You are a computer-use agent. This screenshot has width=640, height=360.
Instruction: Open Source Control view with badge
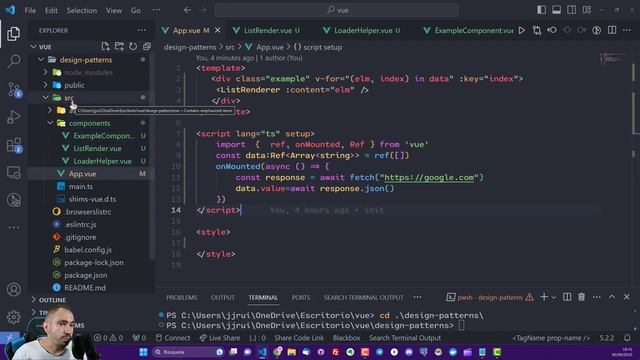coord(14,89)
